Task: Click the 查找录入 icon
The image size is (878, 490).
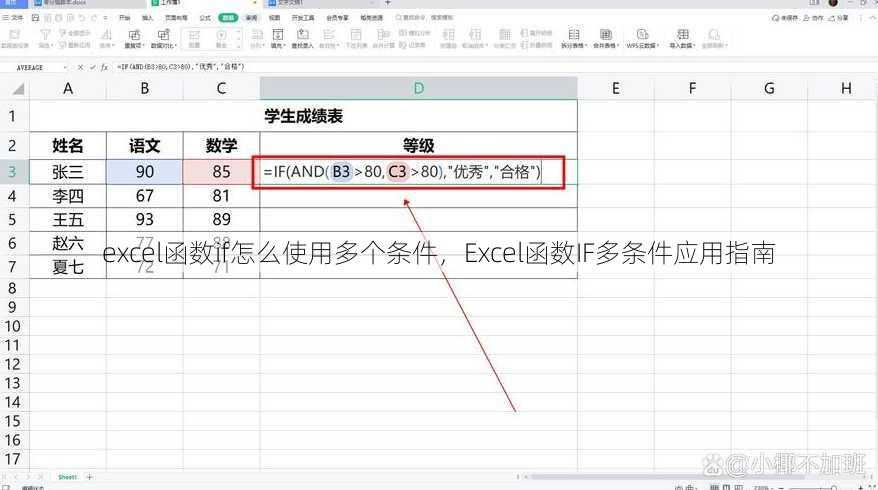Action: (x=302, y=38)
